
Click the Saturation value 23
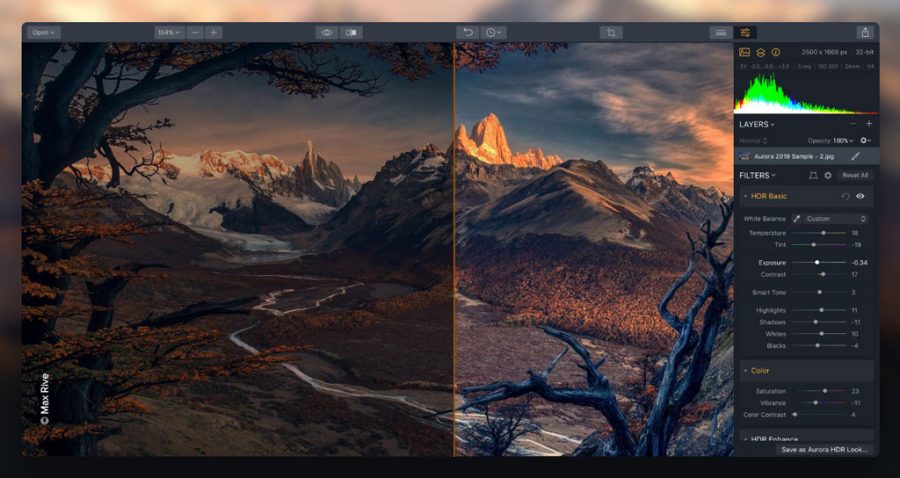point(855,391)
